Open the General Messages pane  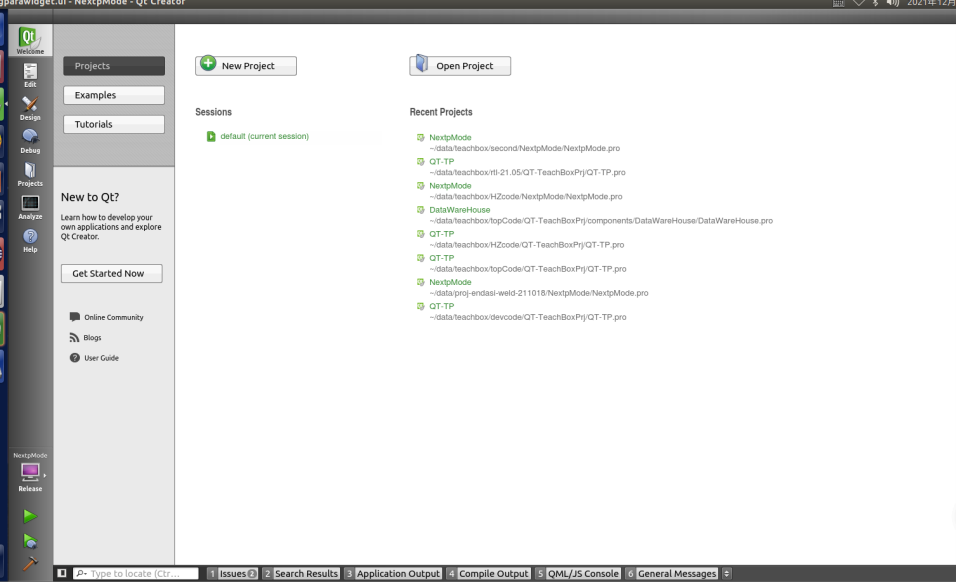pyautogui.click(x=671, y=573)
